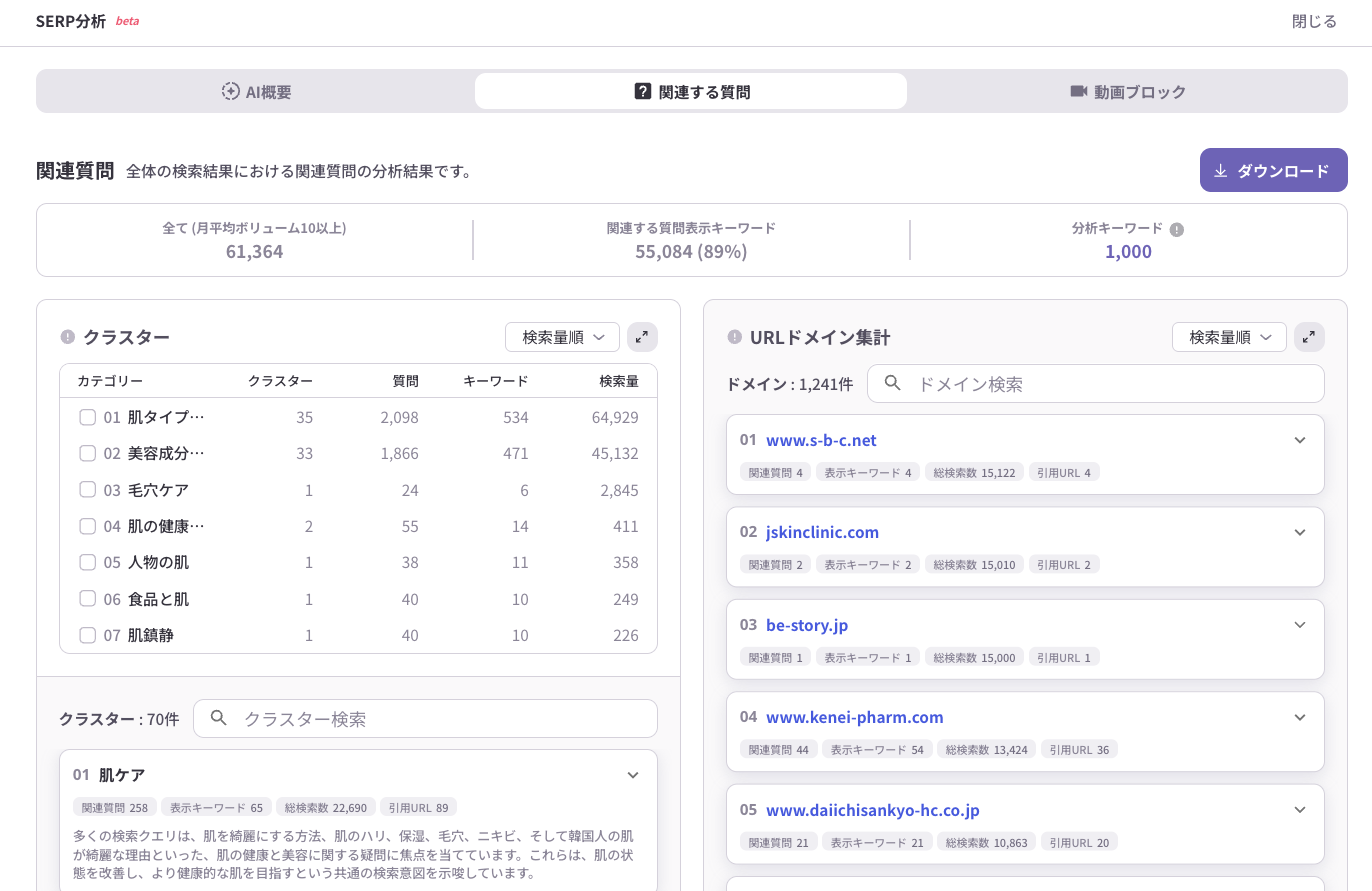Check the 05 人物の肌 category checkbox
Screen dimensions: 1372x891
tap(87, 562)
